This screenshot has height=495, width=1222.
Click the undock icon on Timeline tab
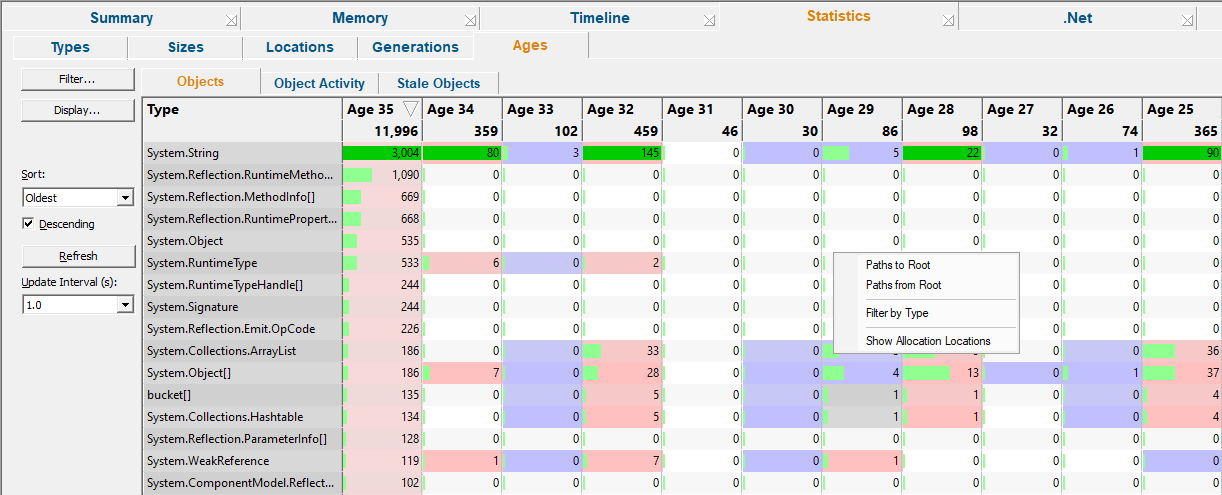709,19
